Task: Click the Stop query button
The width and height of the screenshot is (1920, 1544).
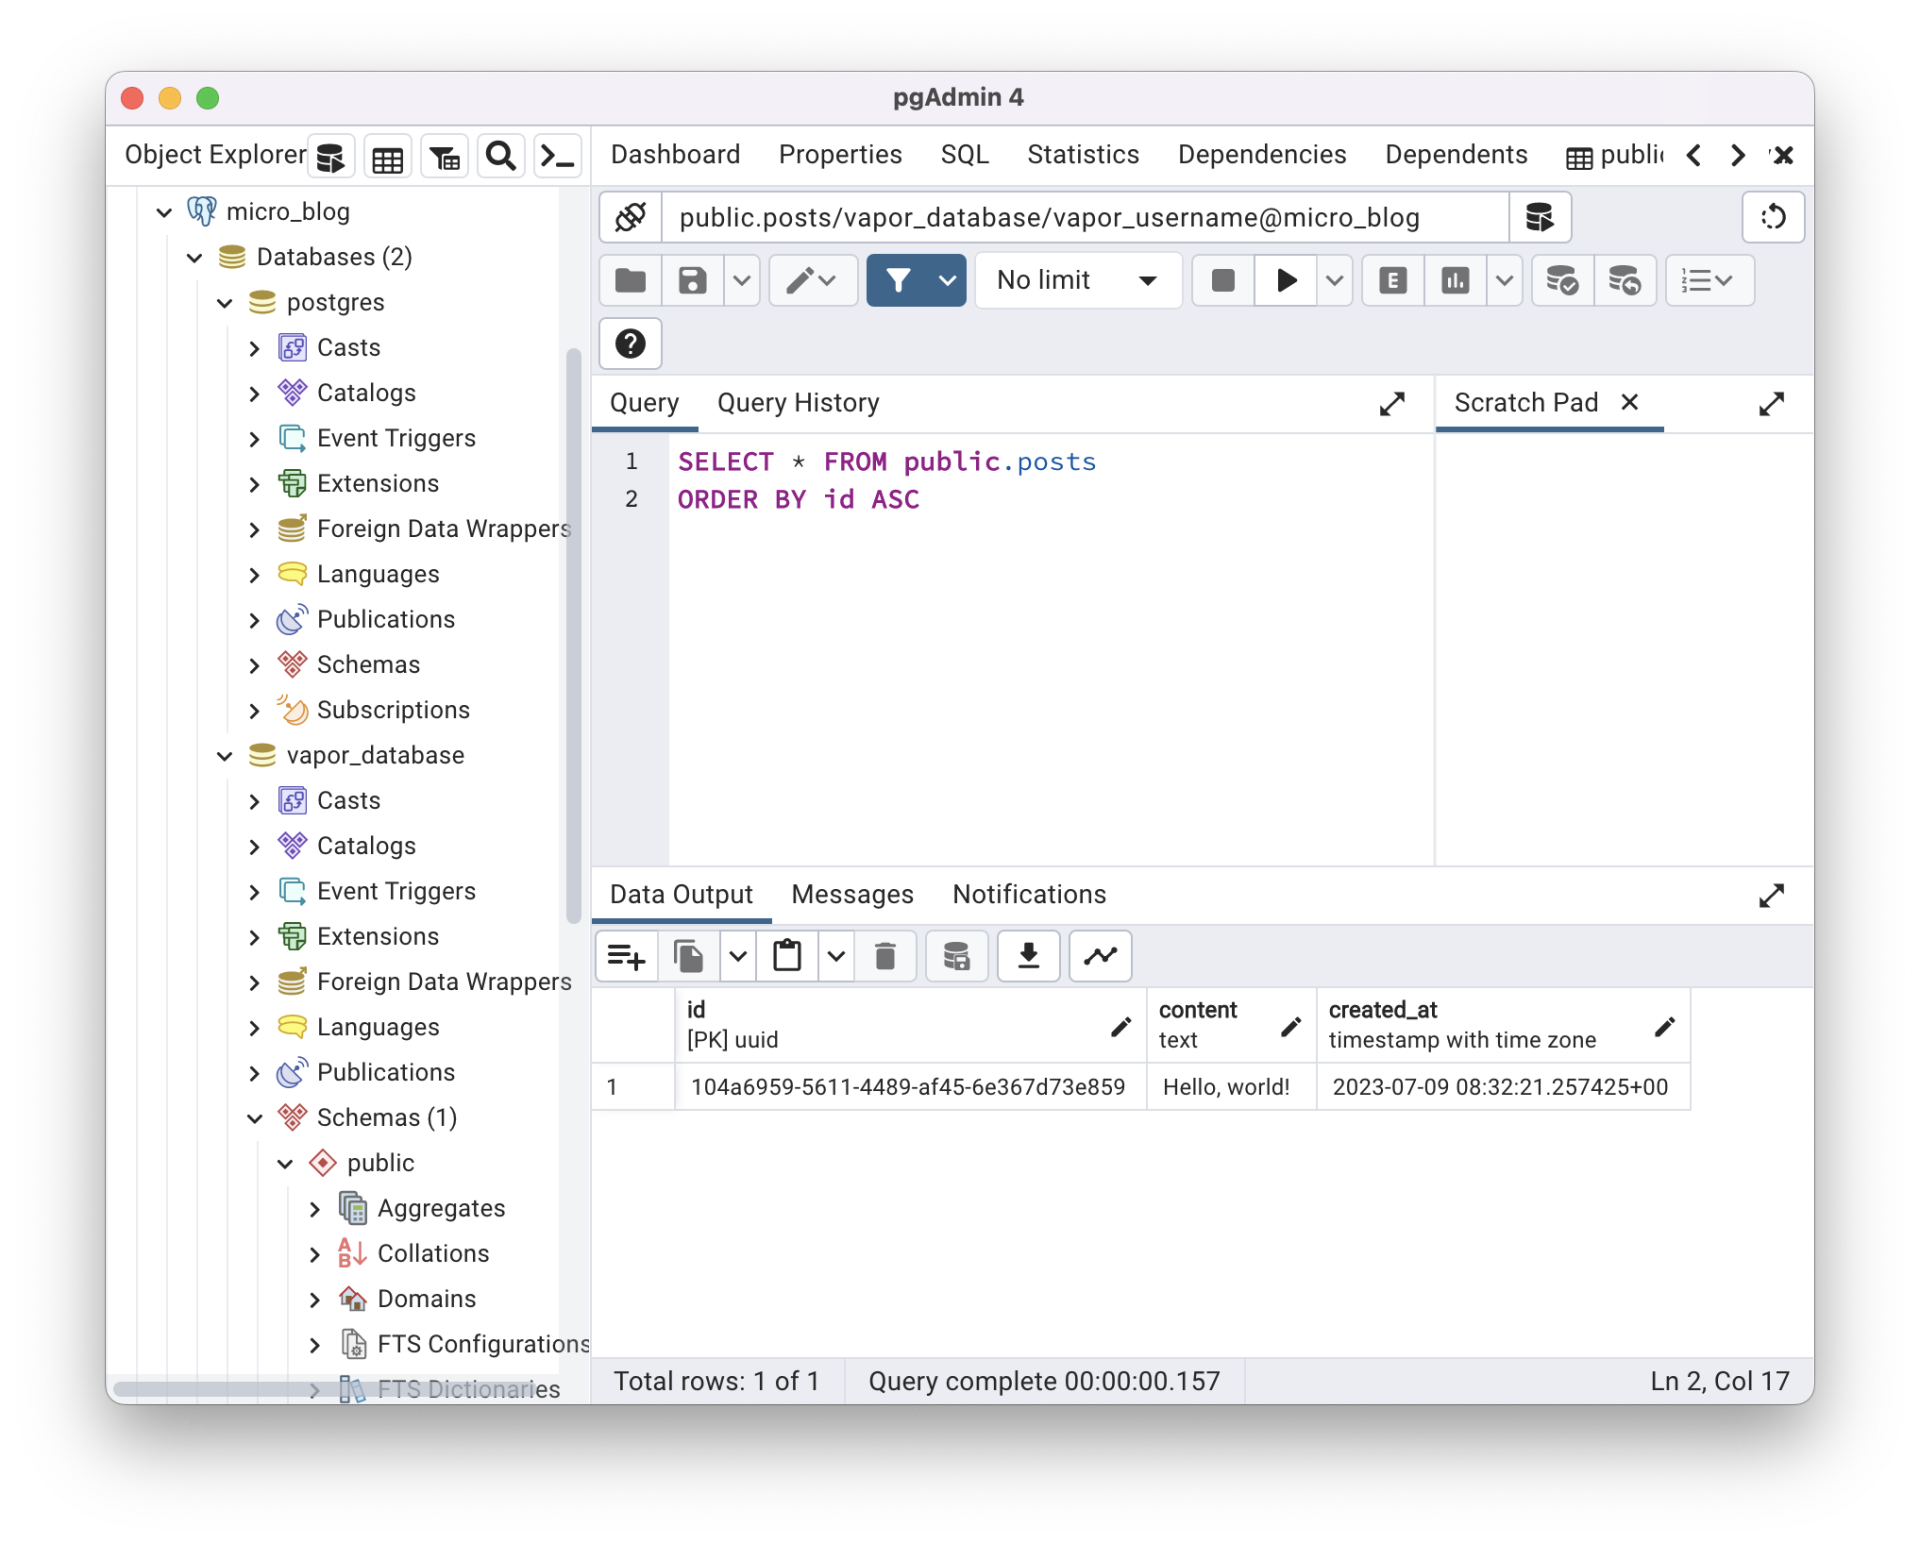Action: [1222, 281]
